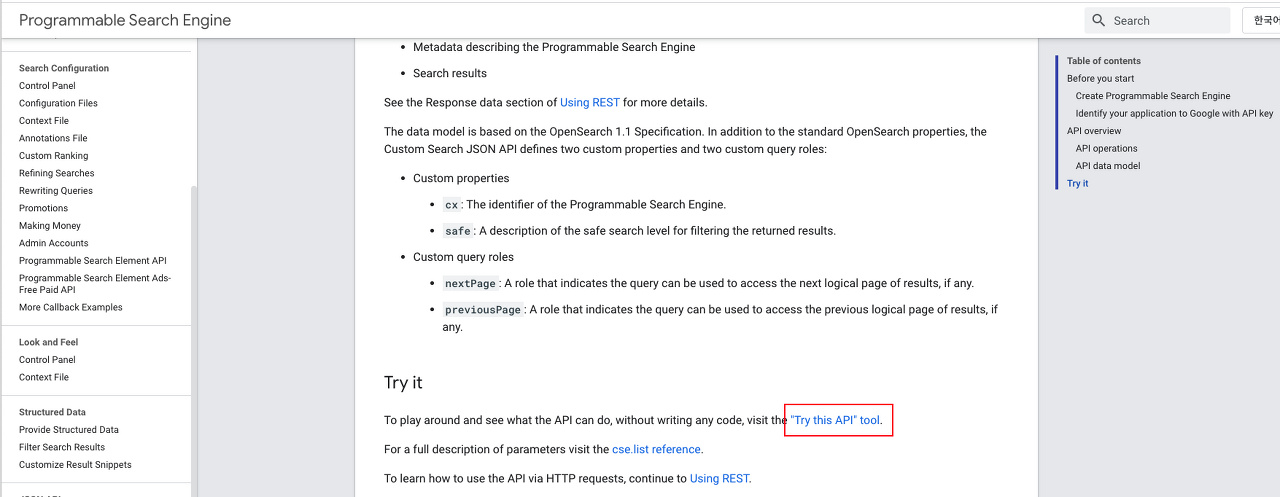Click the search magnifier icon
This screenshot has width=1280, height=497.
point(1099,21)
